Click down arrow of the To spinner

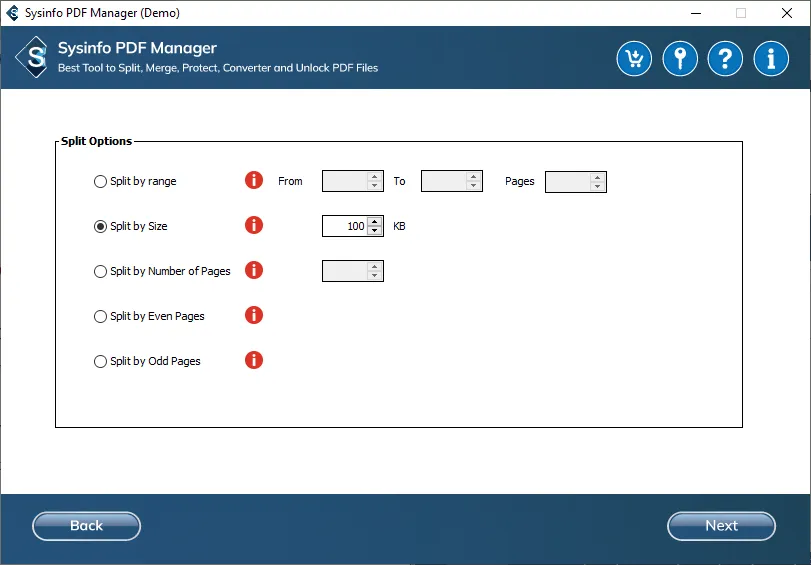(473, 186)
